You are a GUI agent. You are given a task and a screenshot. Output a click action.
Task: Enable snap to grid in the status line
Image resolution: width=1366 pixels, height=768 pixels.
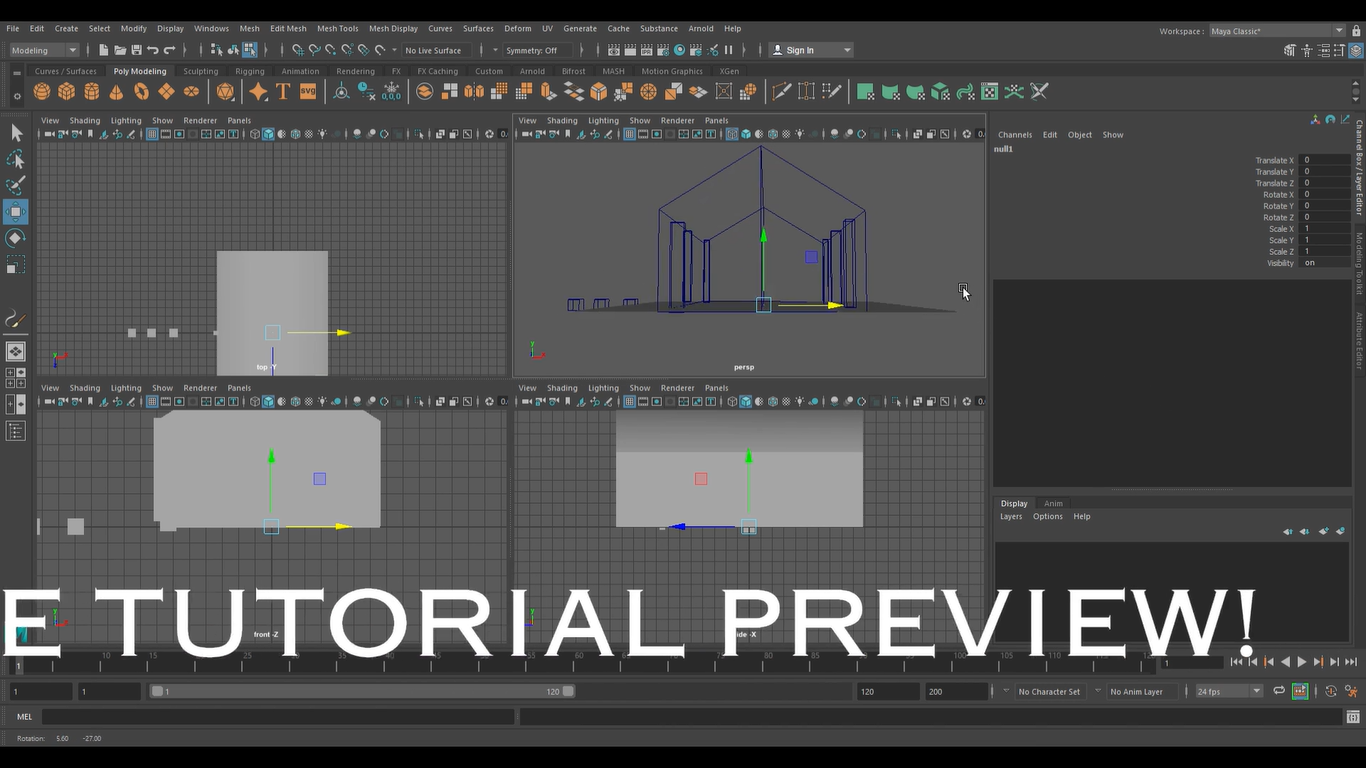coord(298,50)
